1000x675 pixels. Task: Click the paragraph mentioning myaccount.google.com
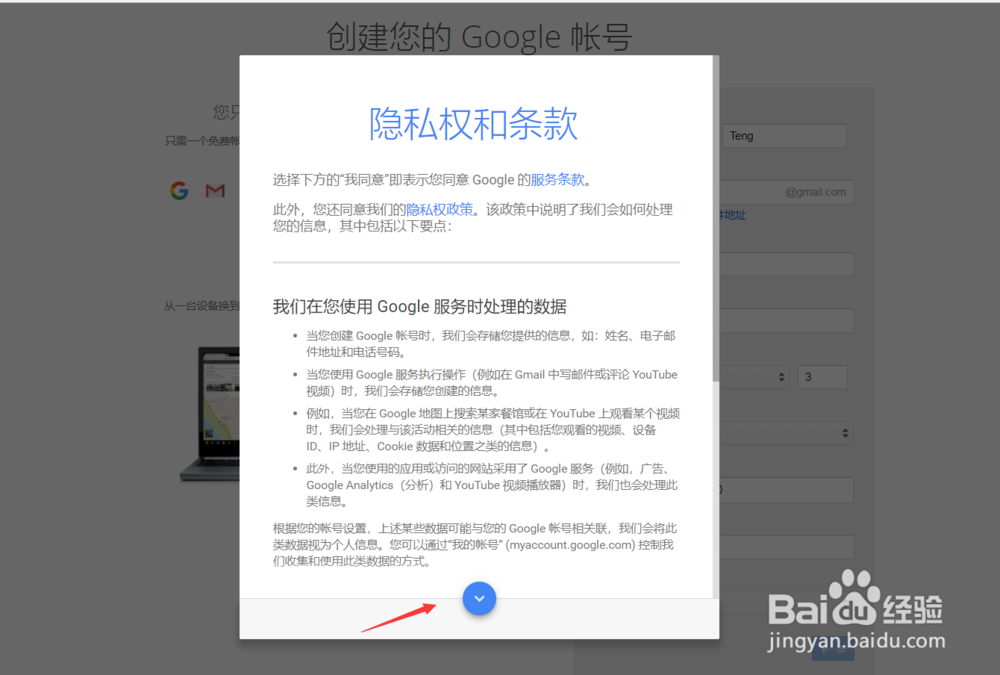pyautogui.click(x=474, y=545)
